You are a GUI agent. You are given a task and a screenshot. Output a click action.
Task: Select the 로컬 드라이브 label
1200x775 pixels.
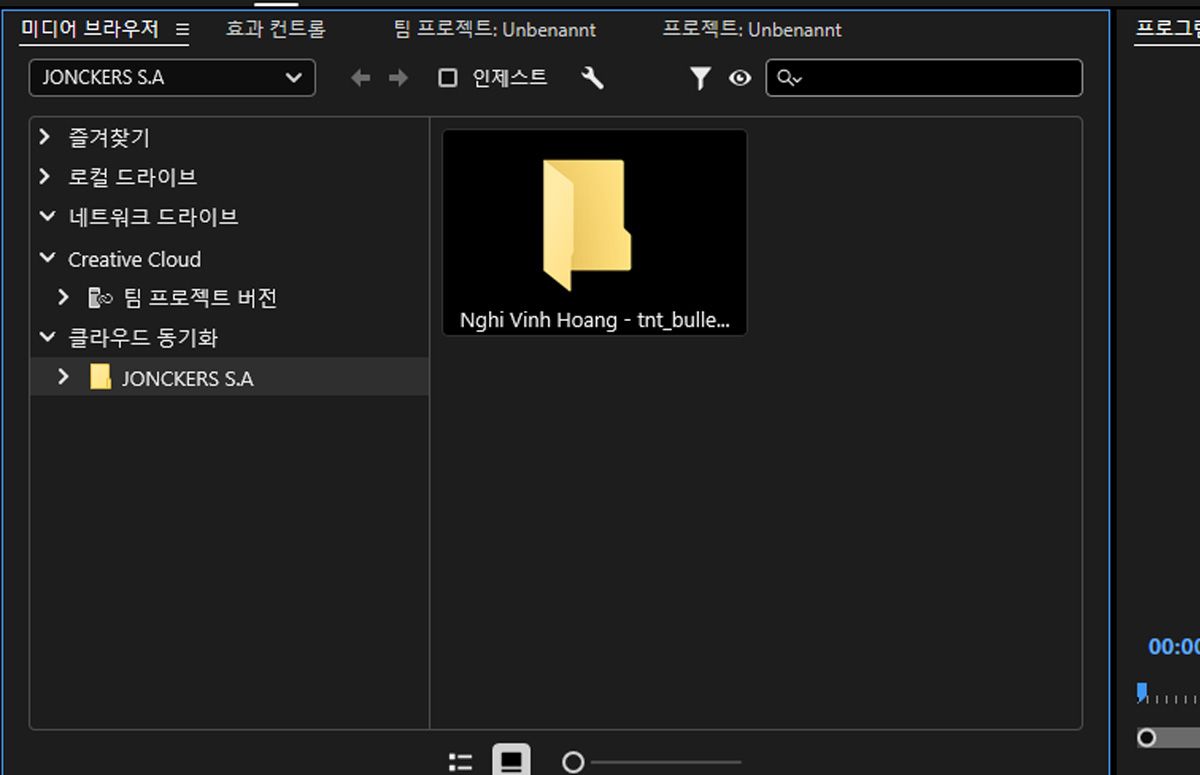pos(133,177)
